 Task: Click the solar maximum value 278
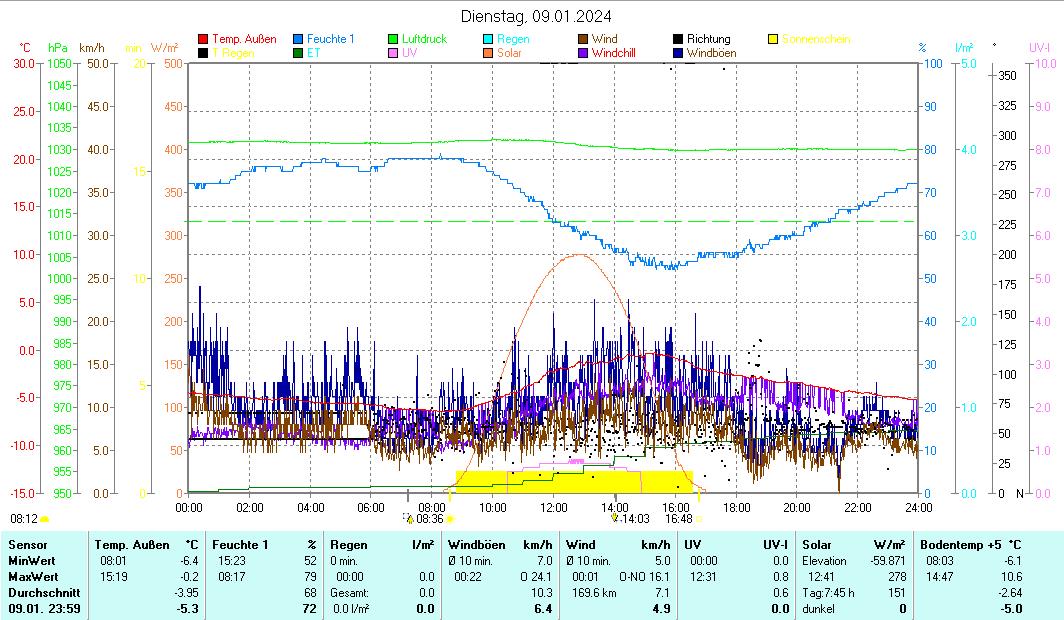(897, 577)
